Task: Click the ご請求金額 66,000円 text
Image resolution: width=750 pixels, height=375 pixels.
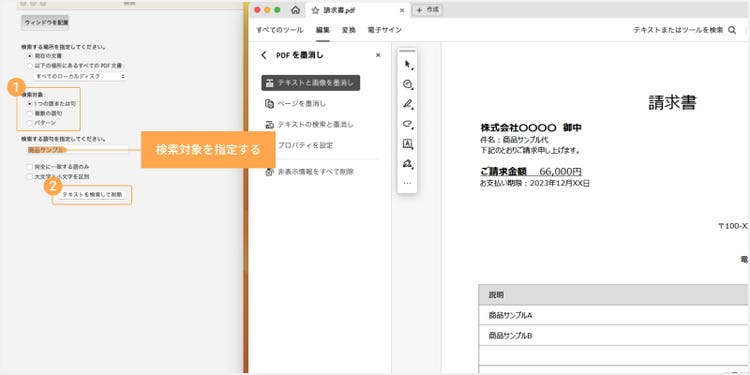Action: [531, 172]
